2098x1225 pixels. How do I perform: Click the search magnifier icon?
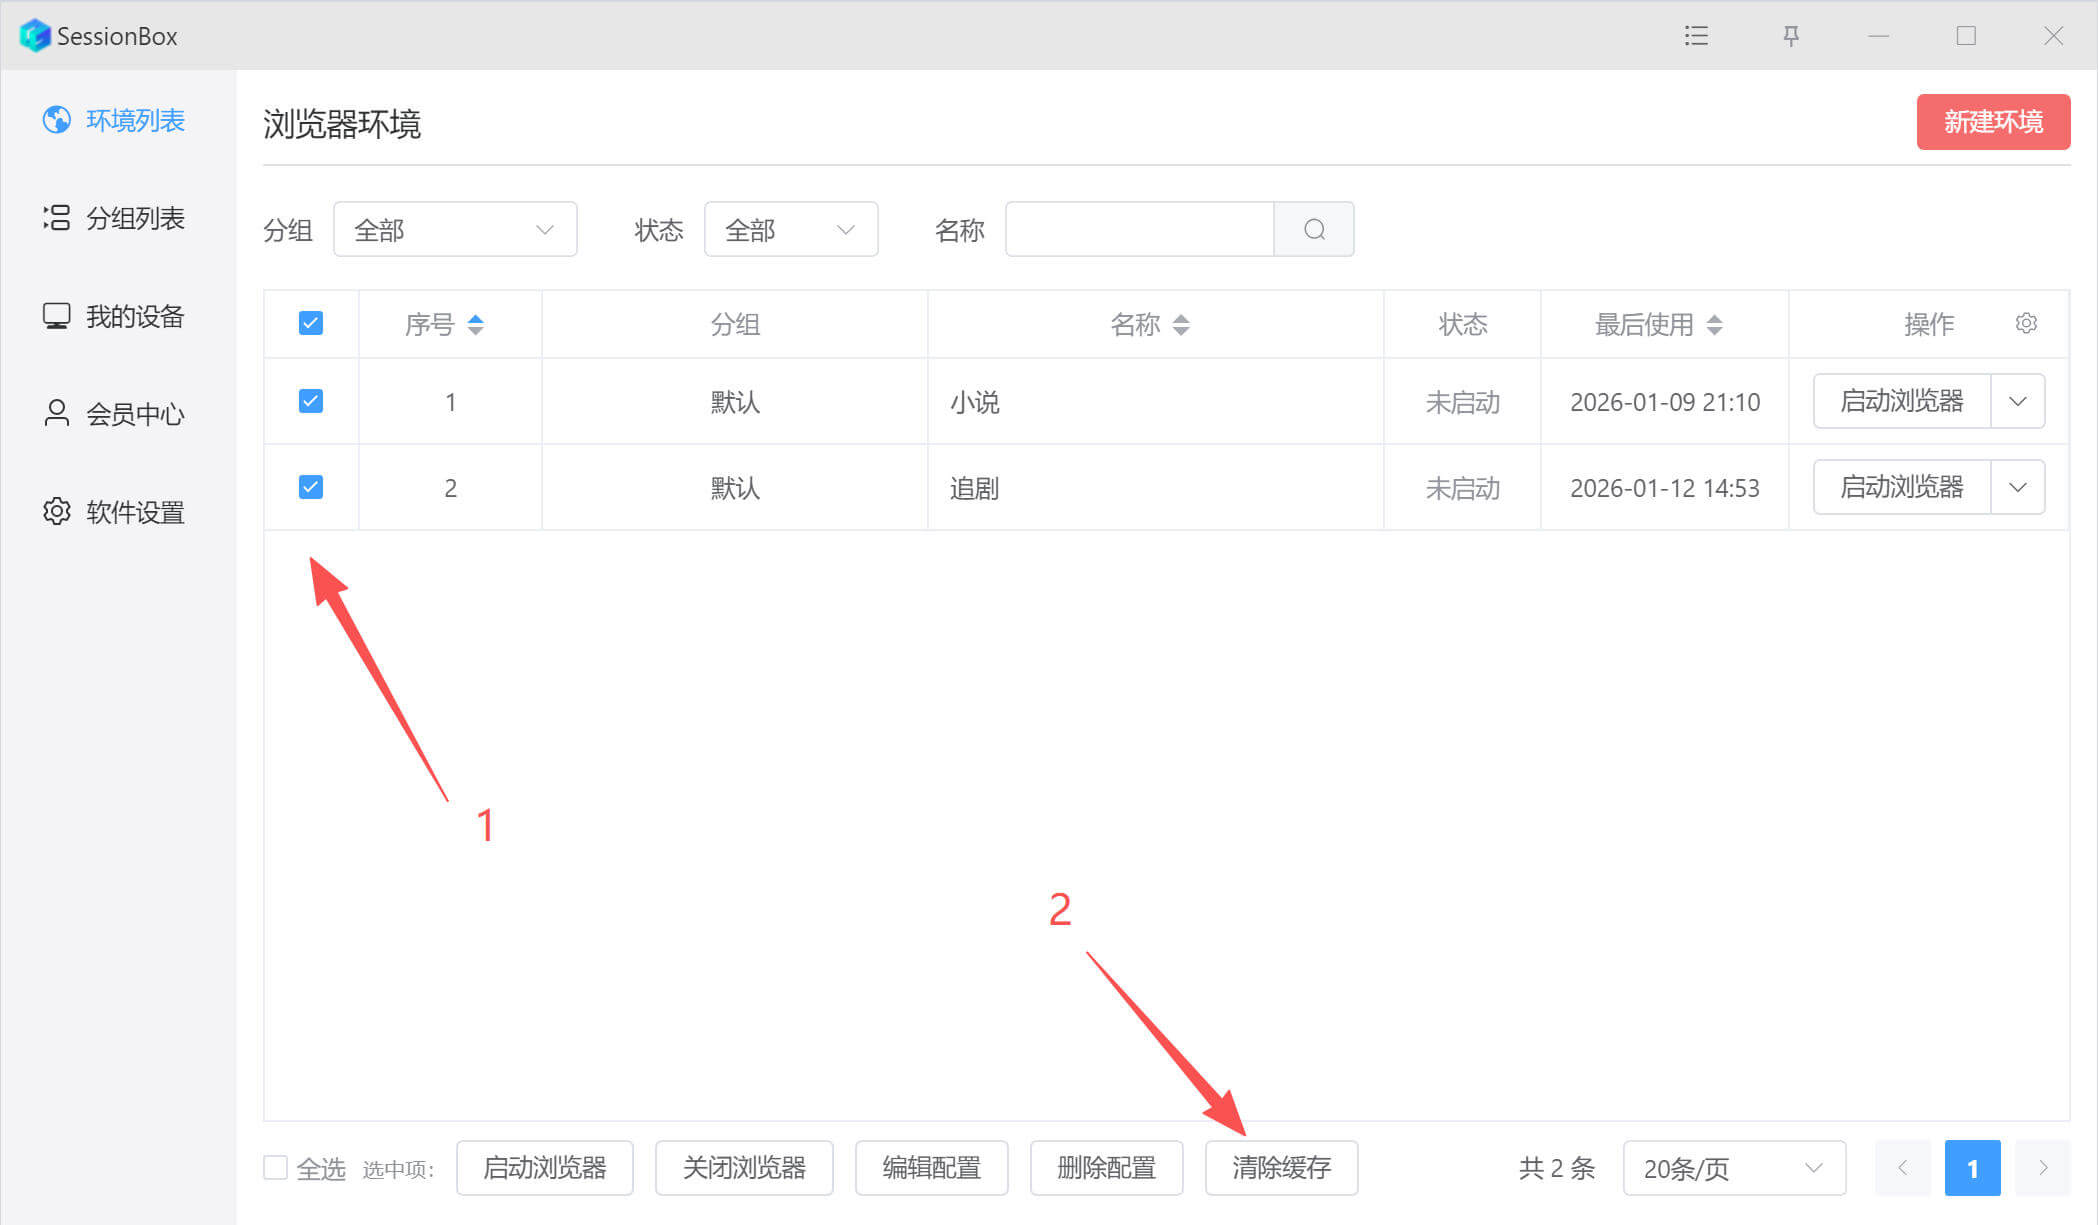pos(1314,230)
